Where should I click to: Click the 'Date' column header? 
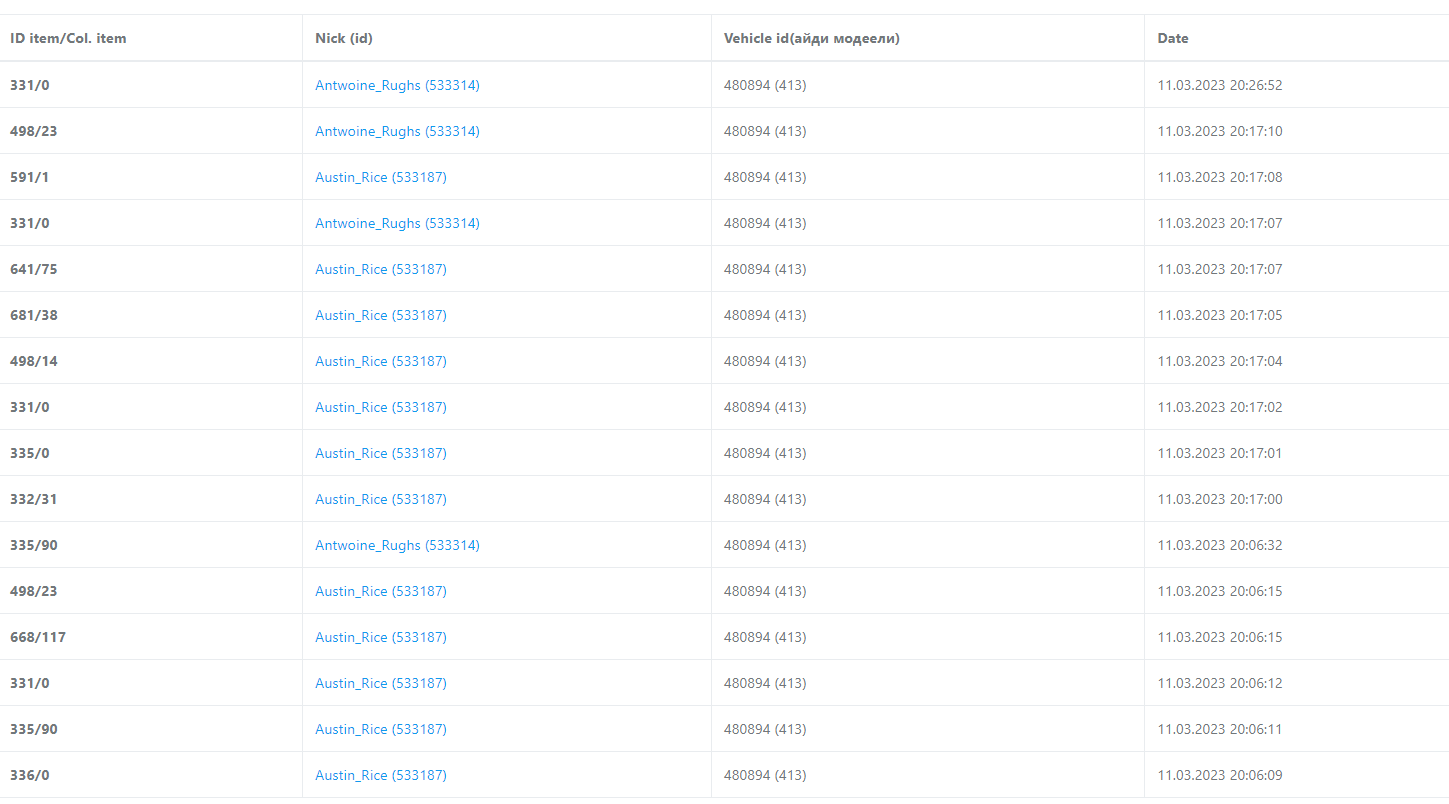click(1173, 39)
